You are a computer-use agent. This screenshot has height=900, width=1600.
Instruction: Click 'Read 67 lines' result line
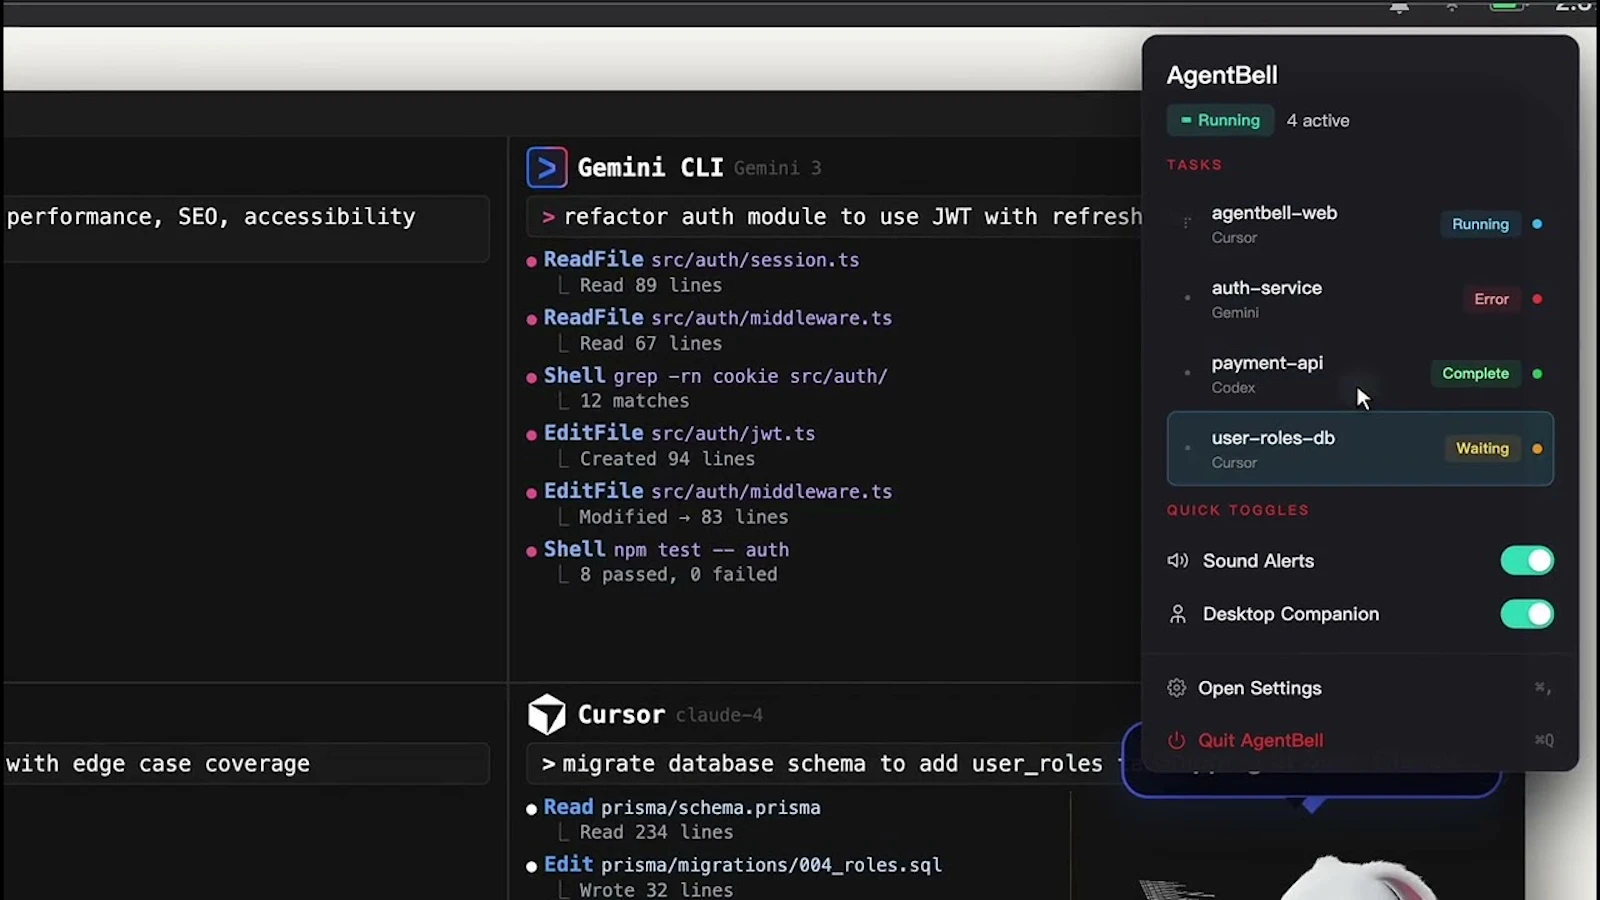pyautogui.click(x=650, y=344)
